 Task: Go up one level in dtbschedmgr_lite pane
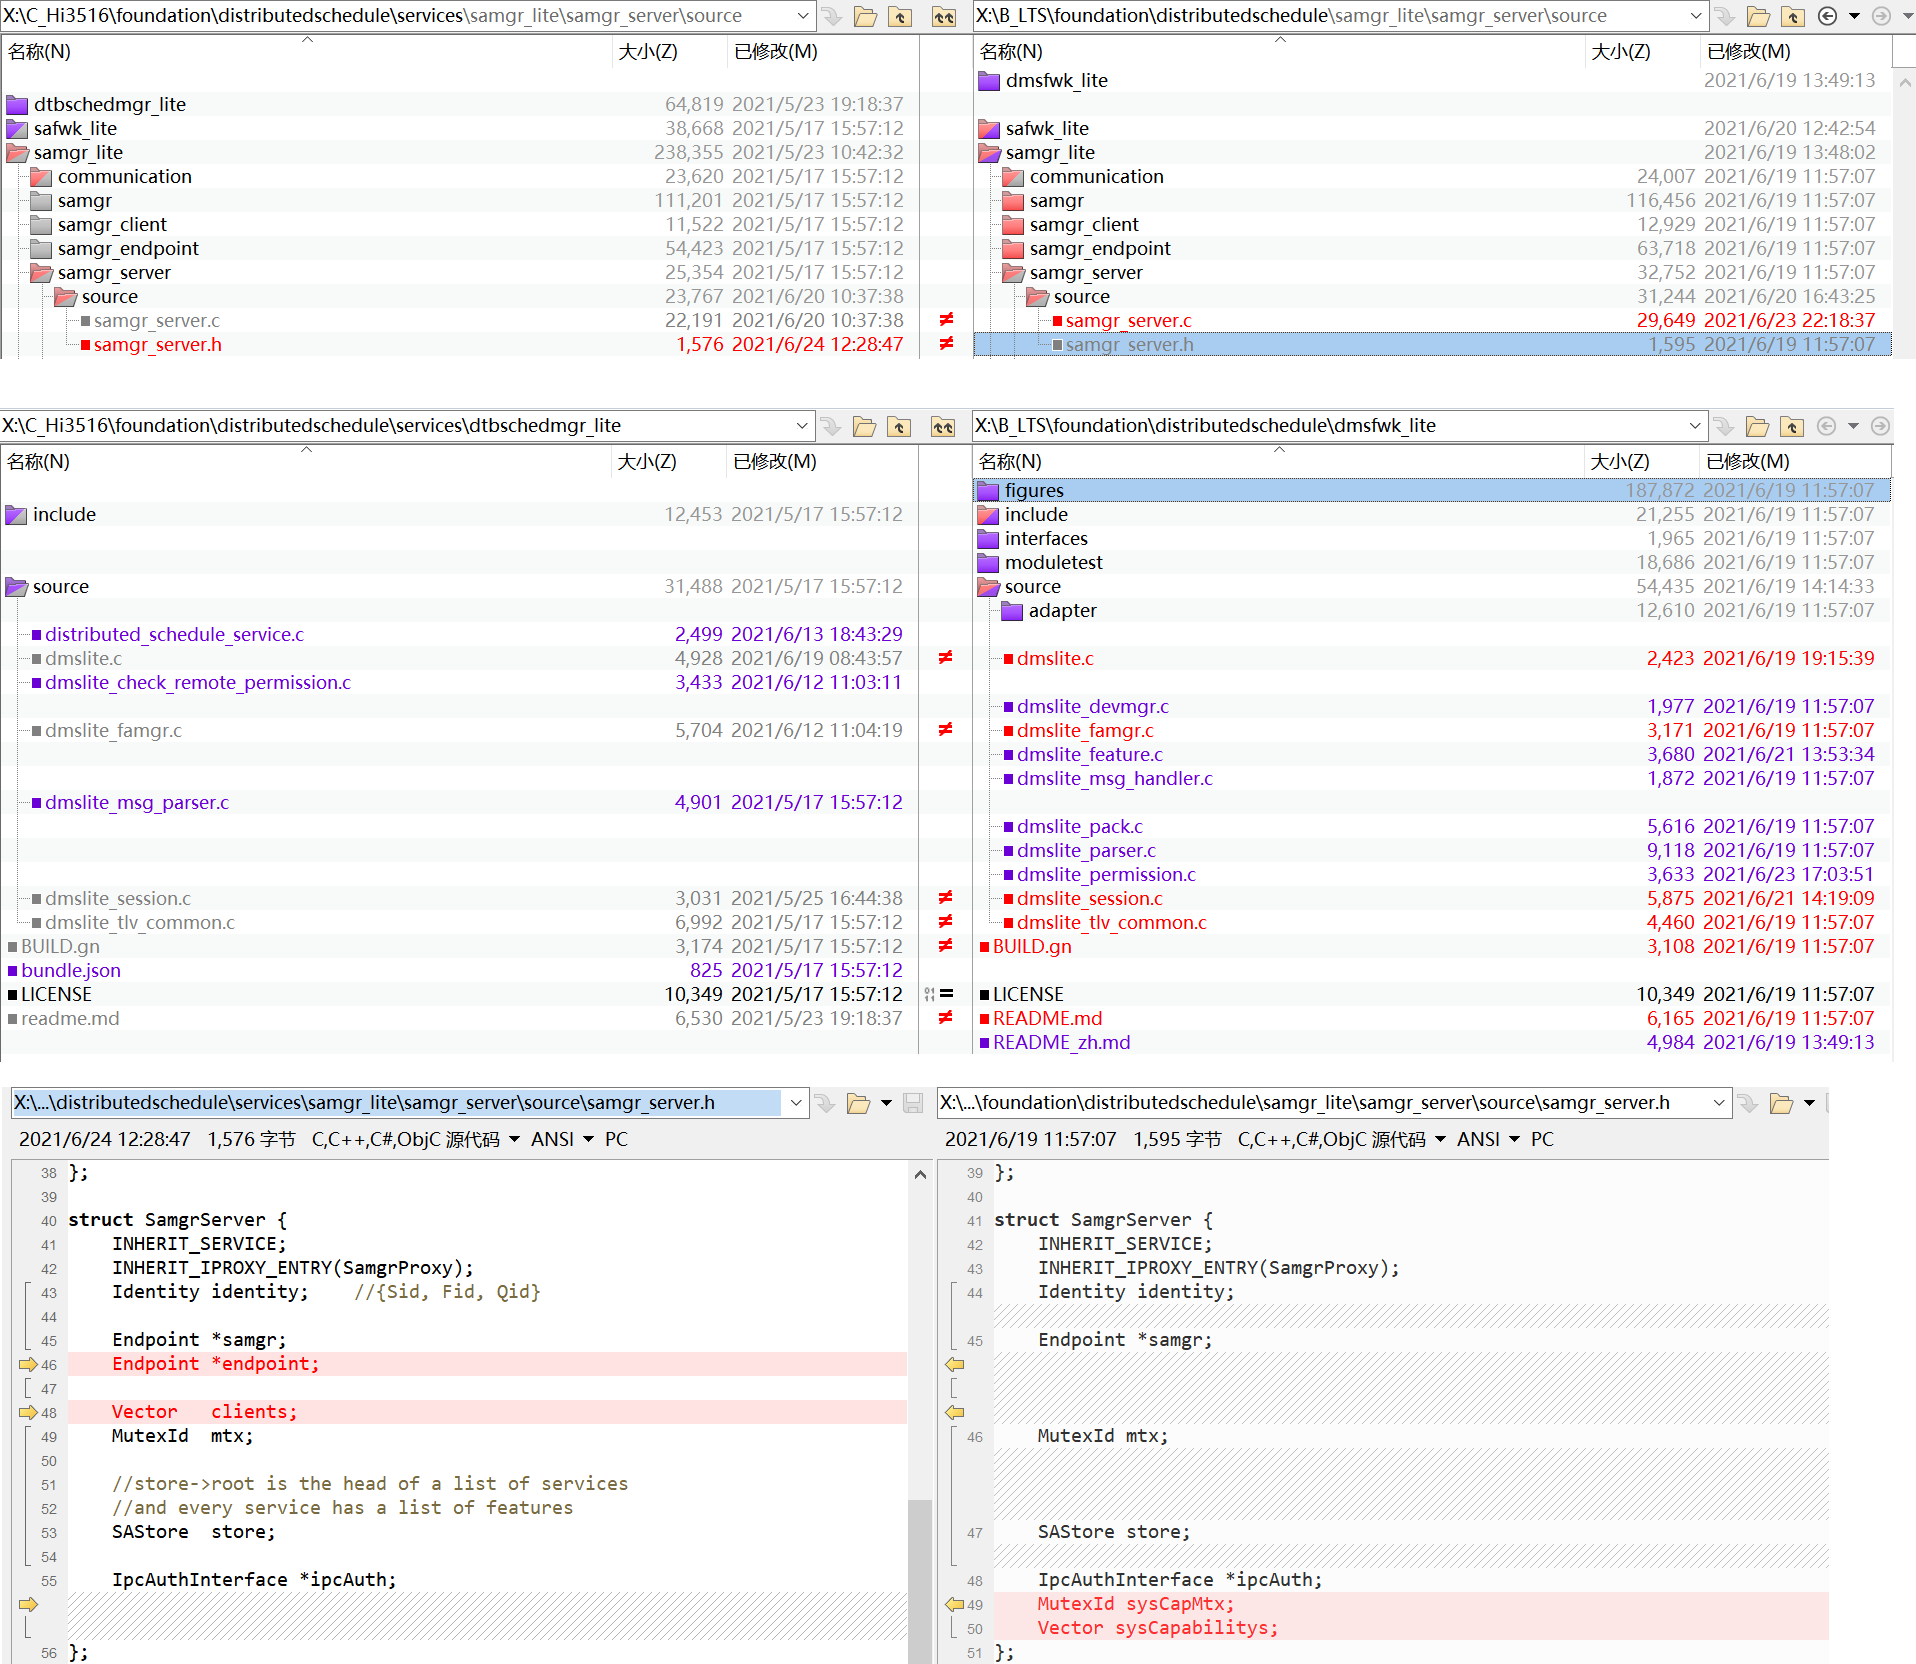click(899, 427)
